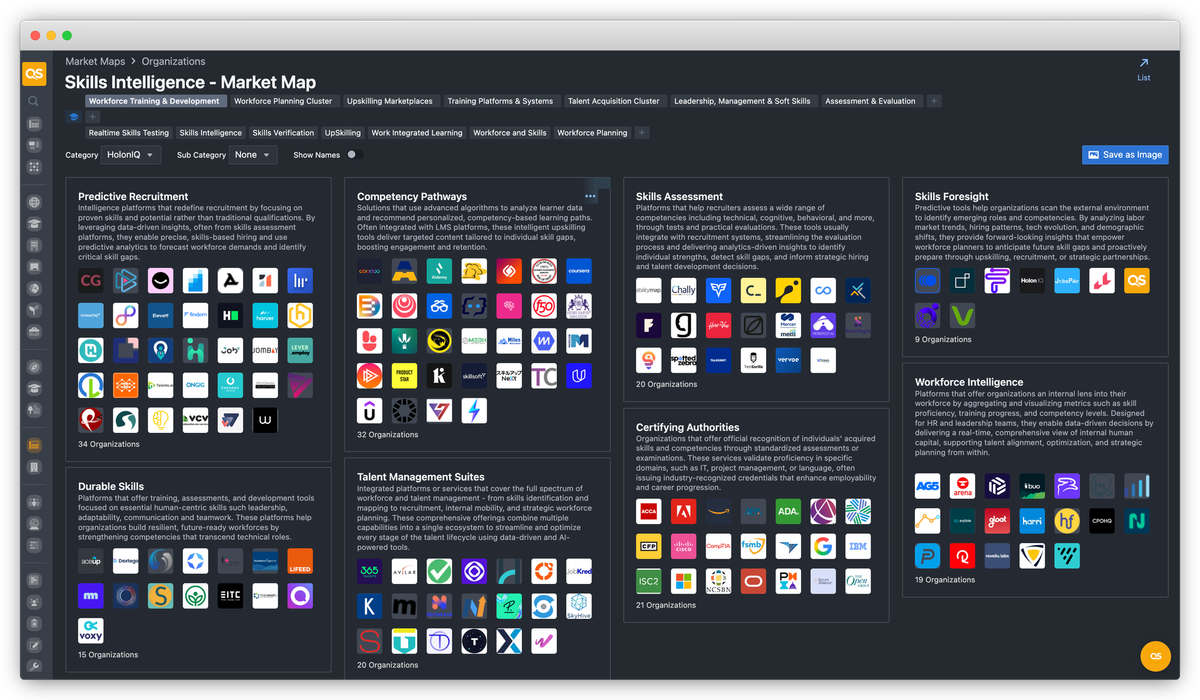Viewport: 1200px width, 700px height.
Task: Select the HolonIQ logo in Skills Foresight
Action: (x=1032, y=281)
